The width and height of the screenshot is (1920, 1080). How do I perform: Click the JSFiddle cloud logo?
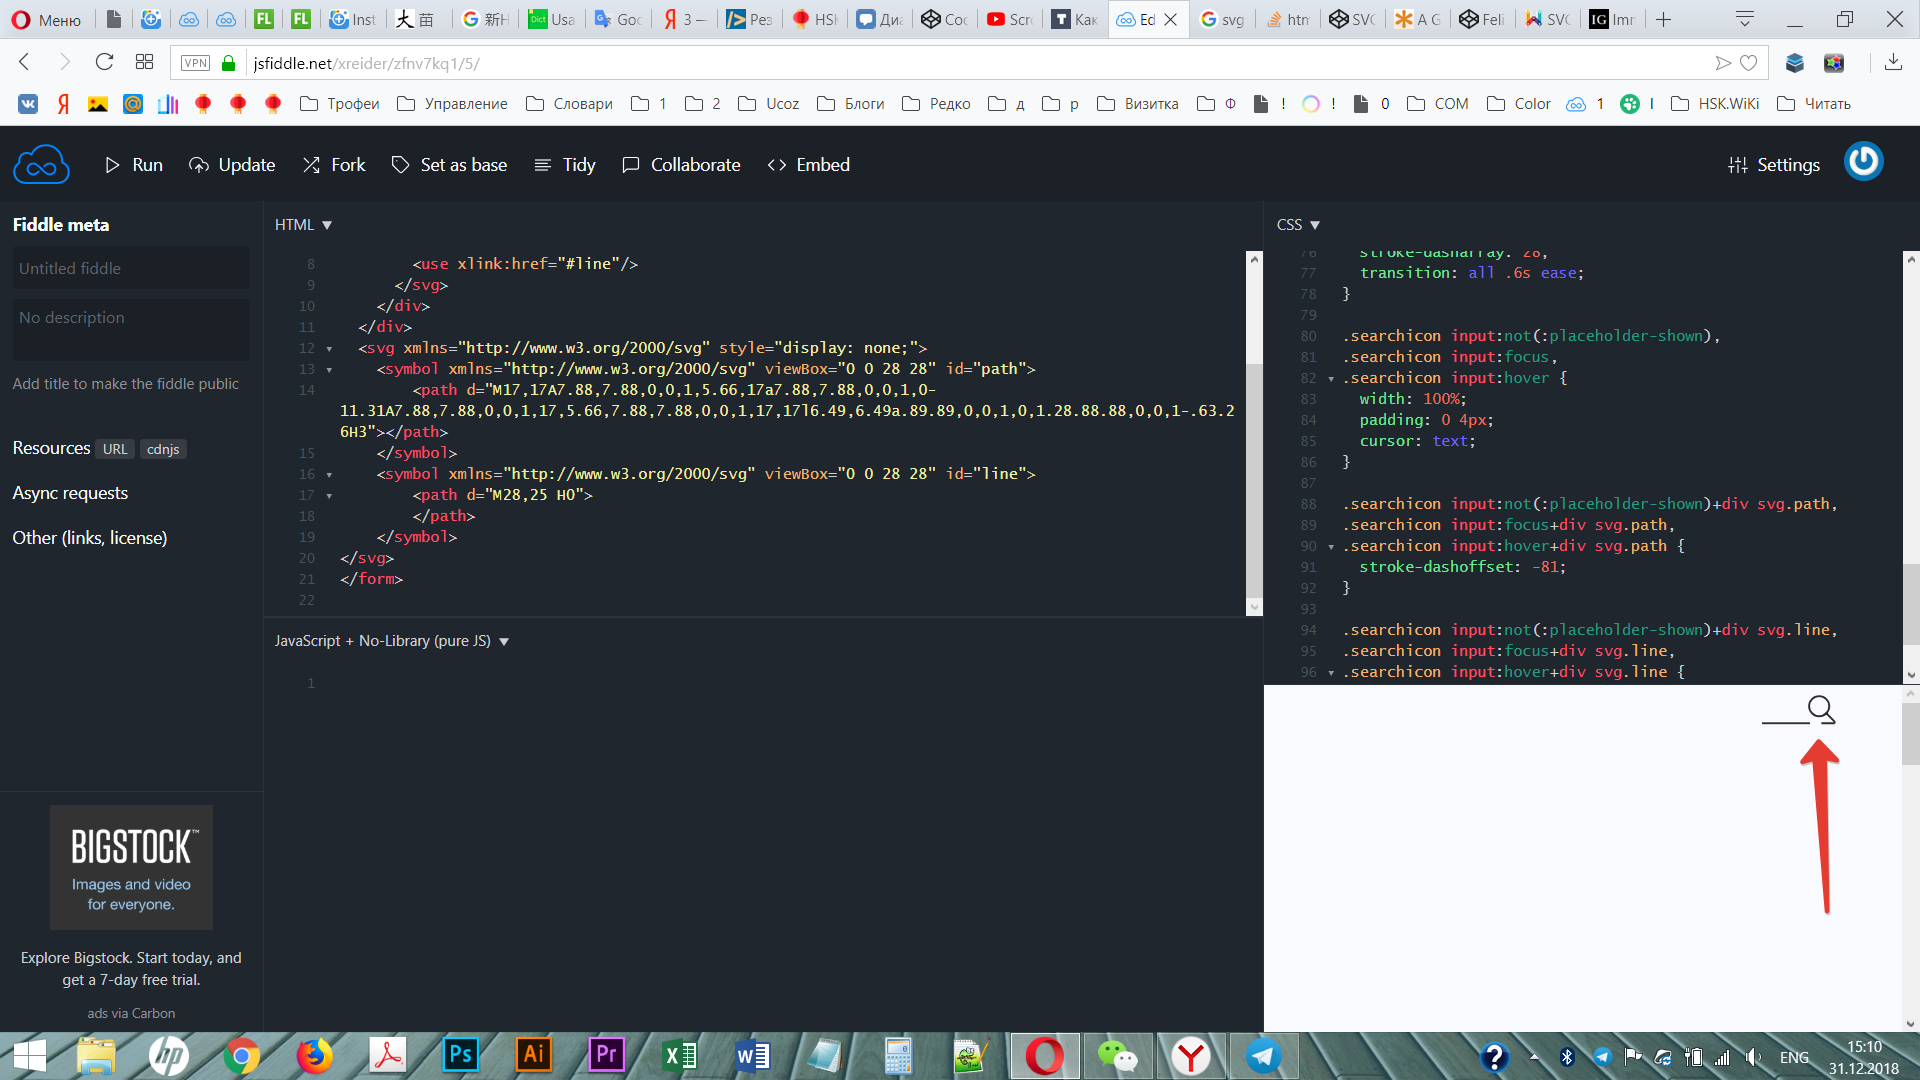tap(41, 165)
